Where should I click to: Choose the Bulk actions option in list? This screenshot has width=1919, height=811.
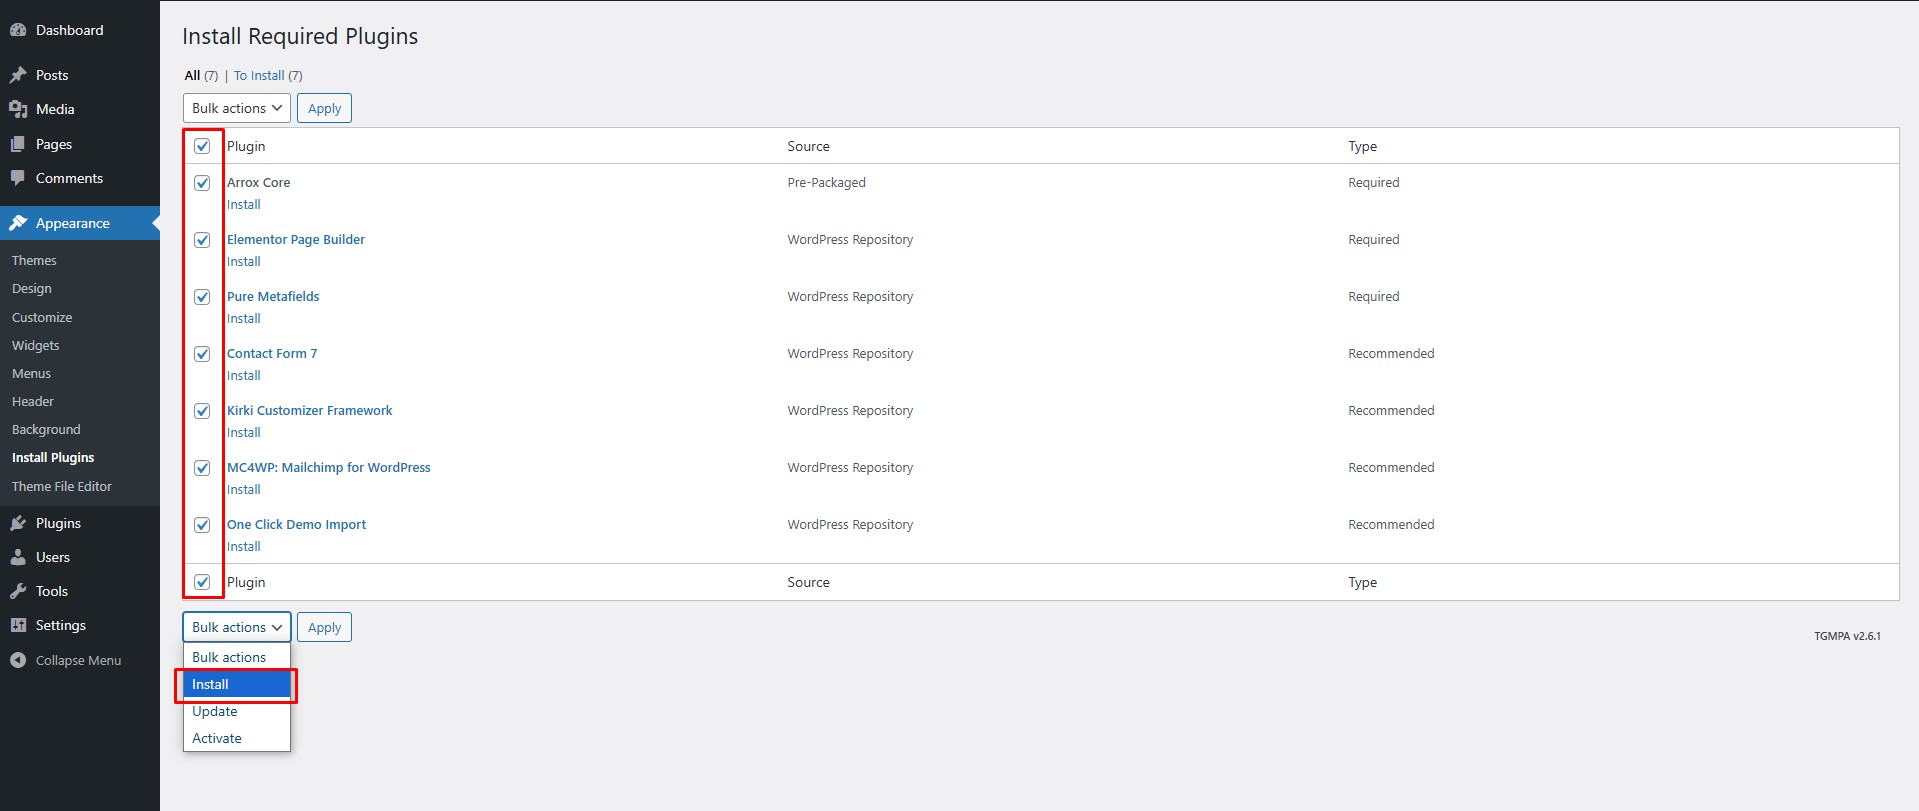236,657
